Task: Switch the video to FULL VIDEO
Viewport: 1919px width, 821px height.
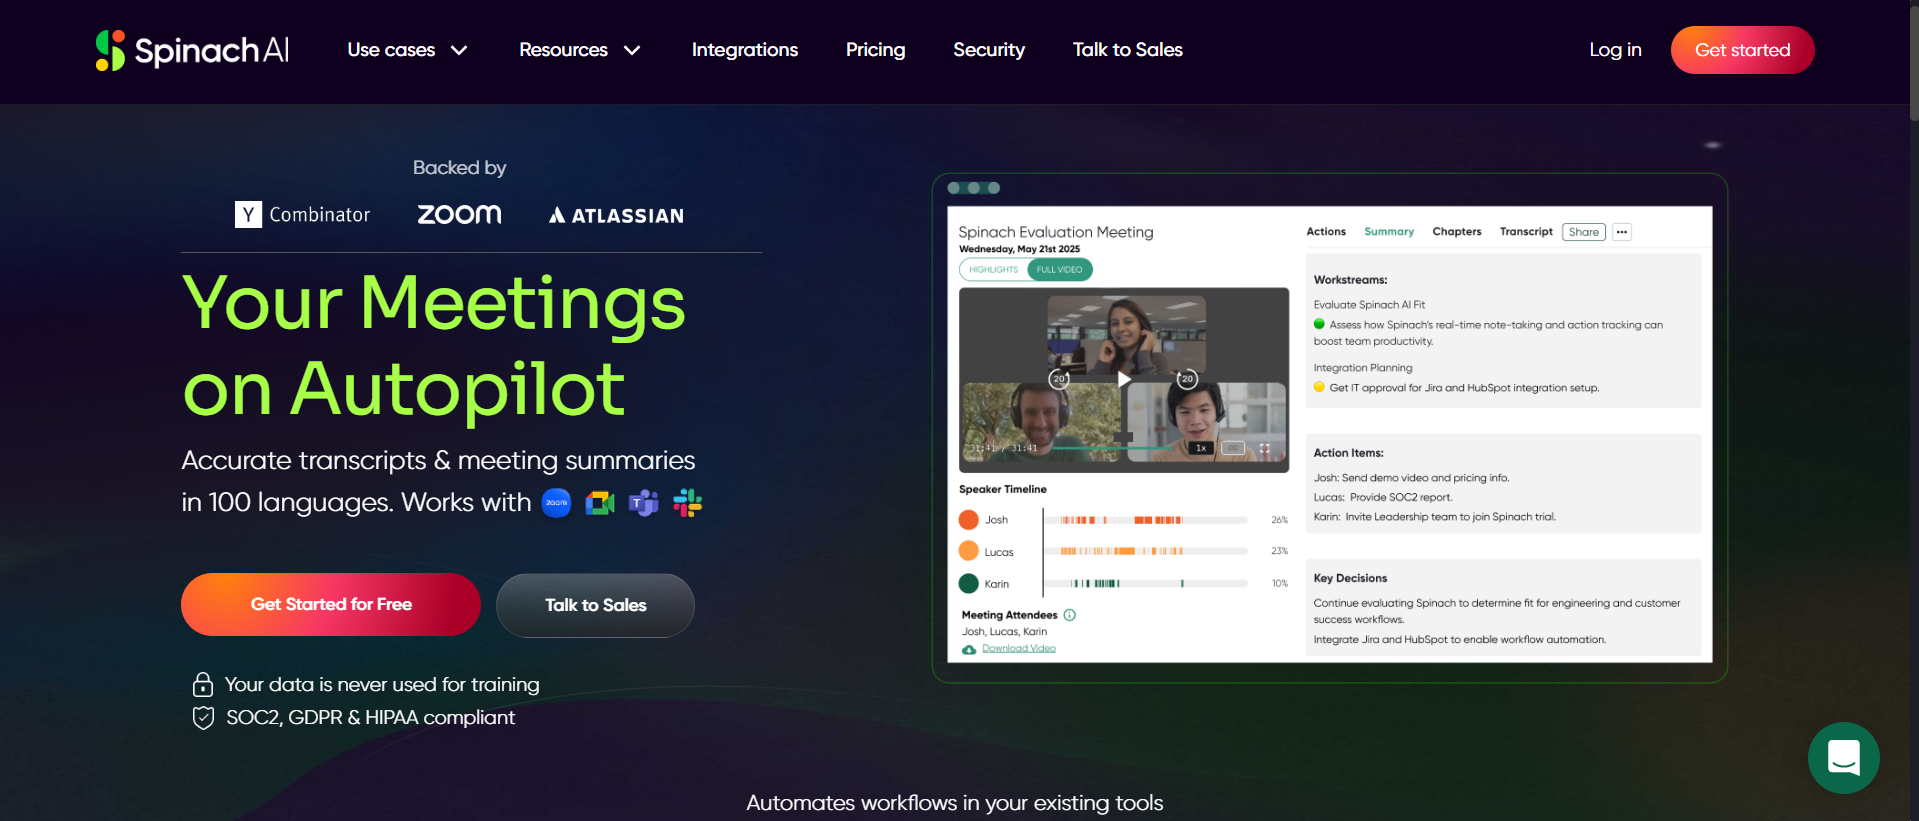Action: [1060, 270]
